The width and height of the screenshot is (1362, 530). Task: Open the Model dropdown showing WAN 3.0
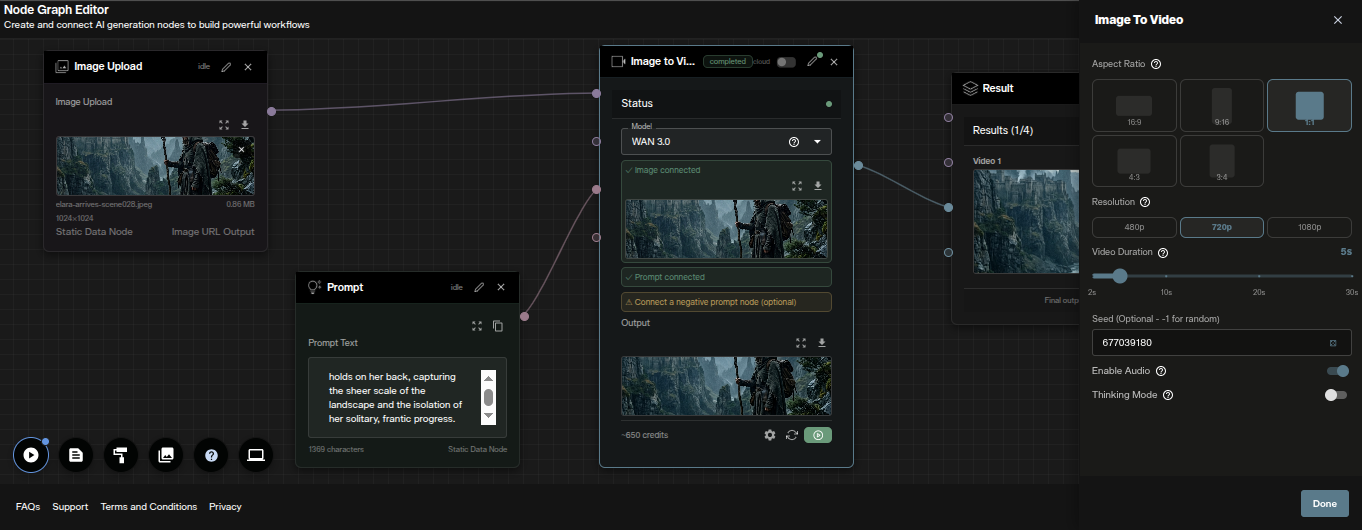point(726,142)
